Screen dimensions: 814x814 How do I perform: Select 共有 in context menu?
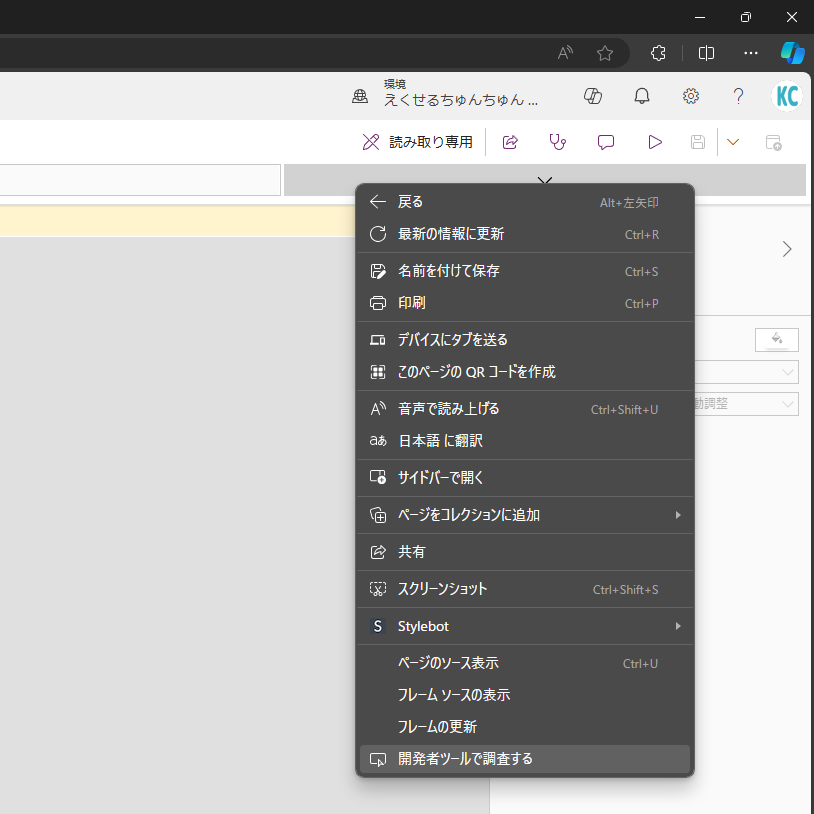pos(525,552)
